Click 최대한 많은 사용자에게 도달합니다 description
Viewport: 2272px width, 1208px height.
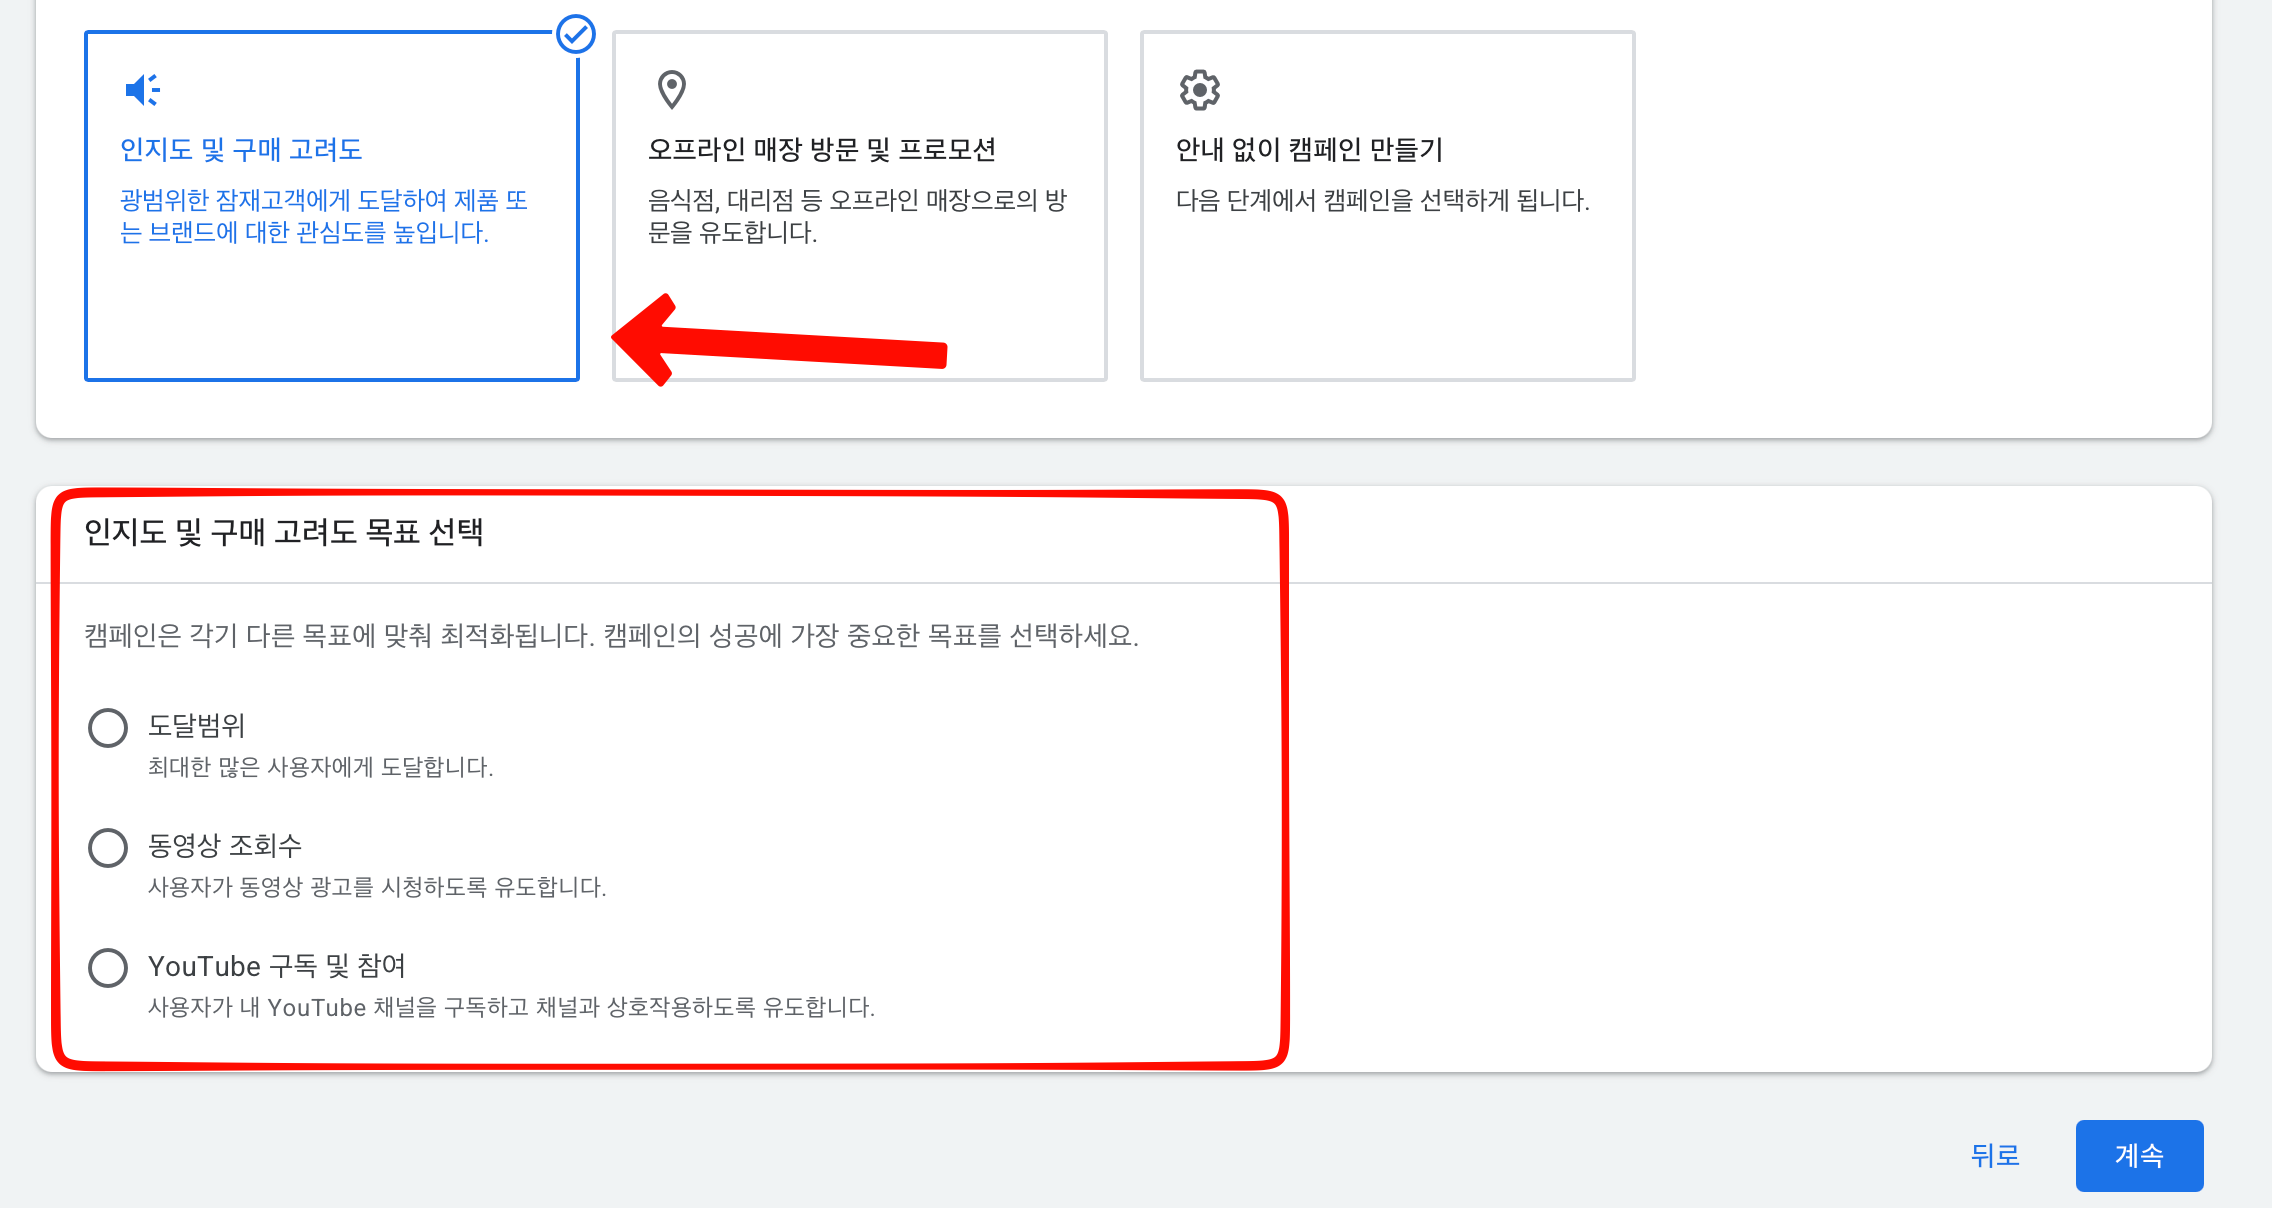320,767
